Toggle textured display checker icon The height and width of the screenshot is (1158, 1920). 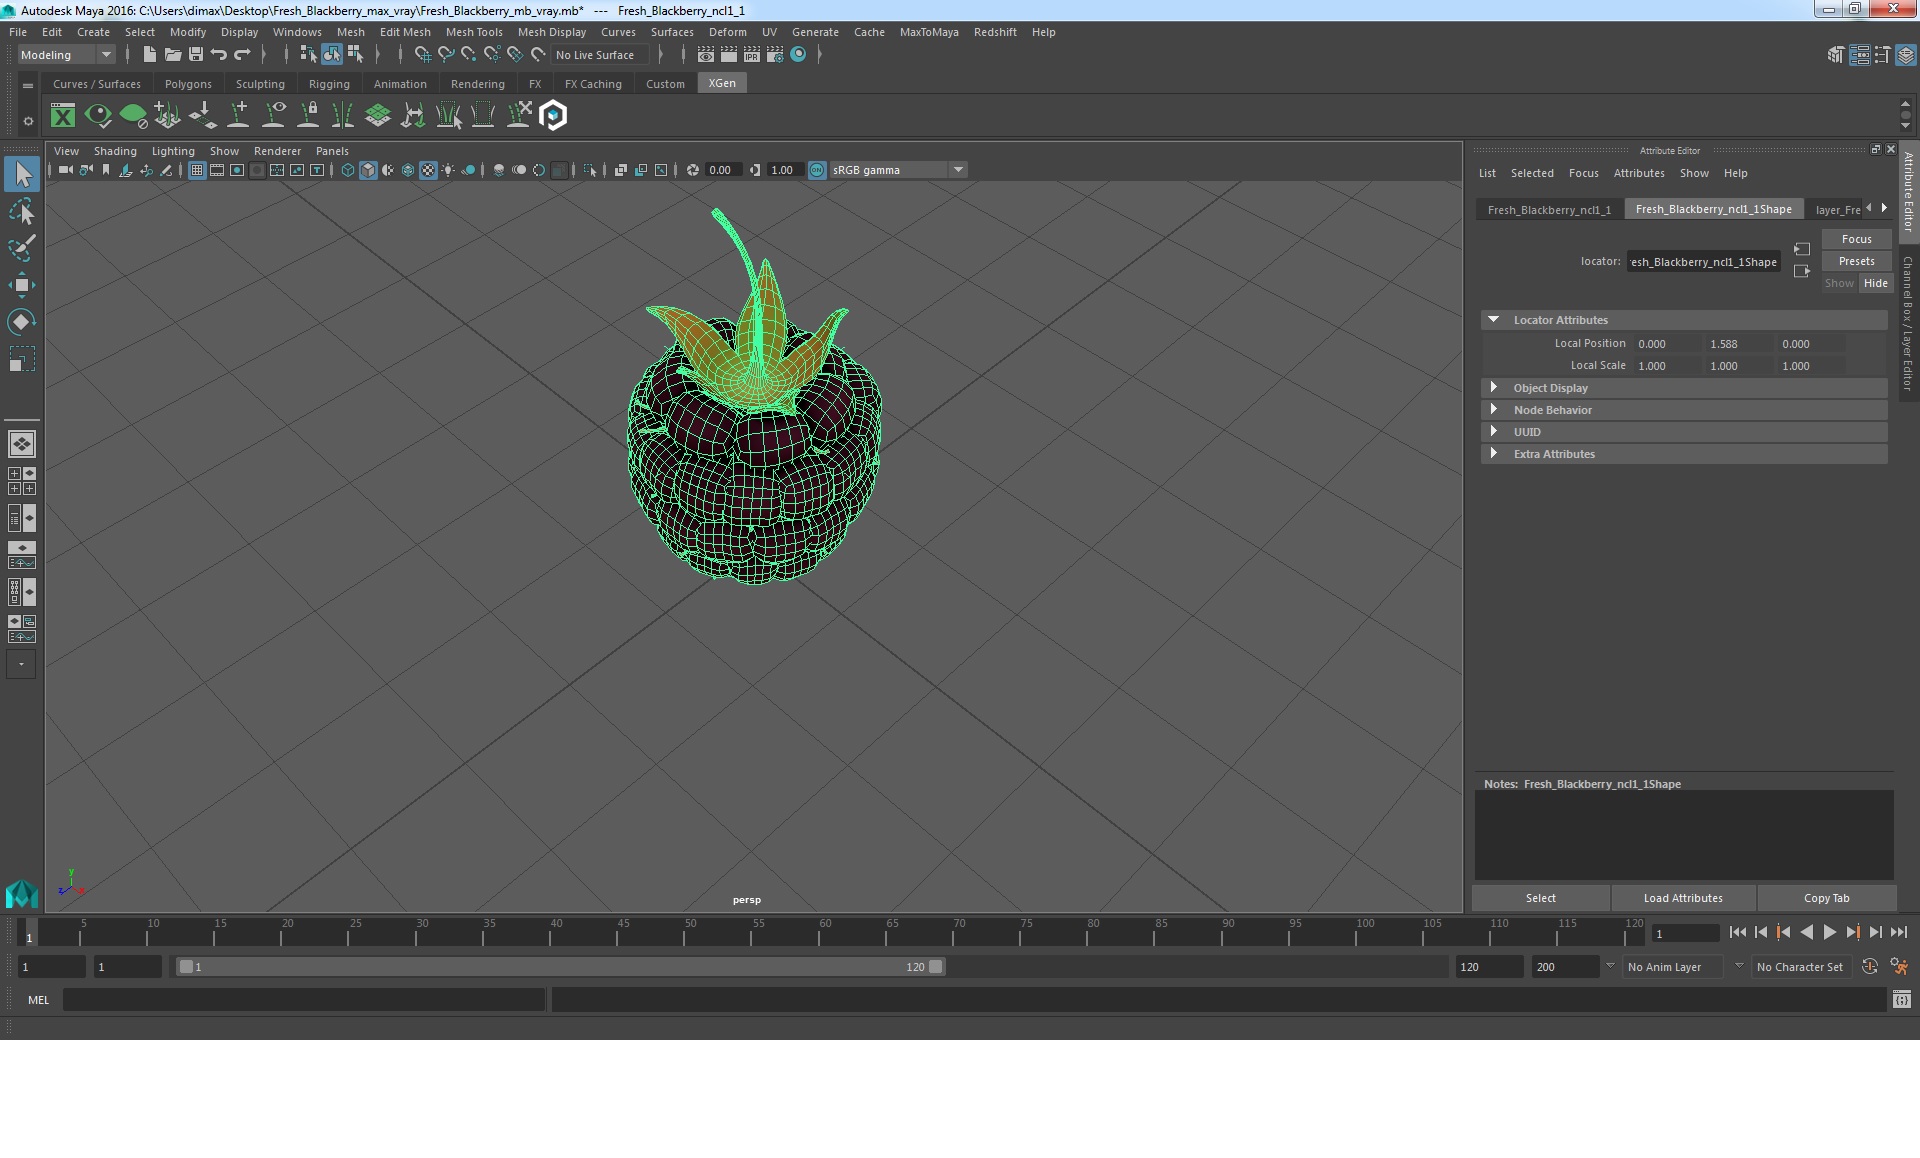click(x=428, y=170)
